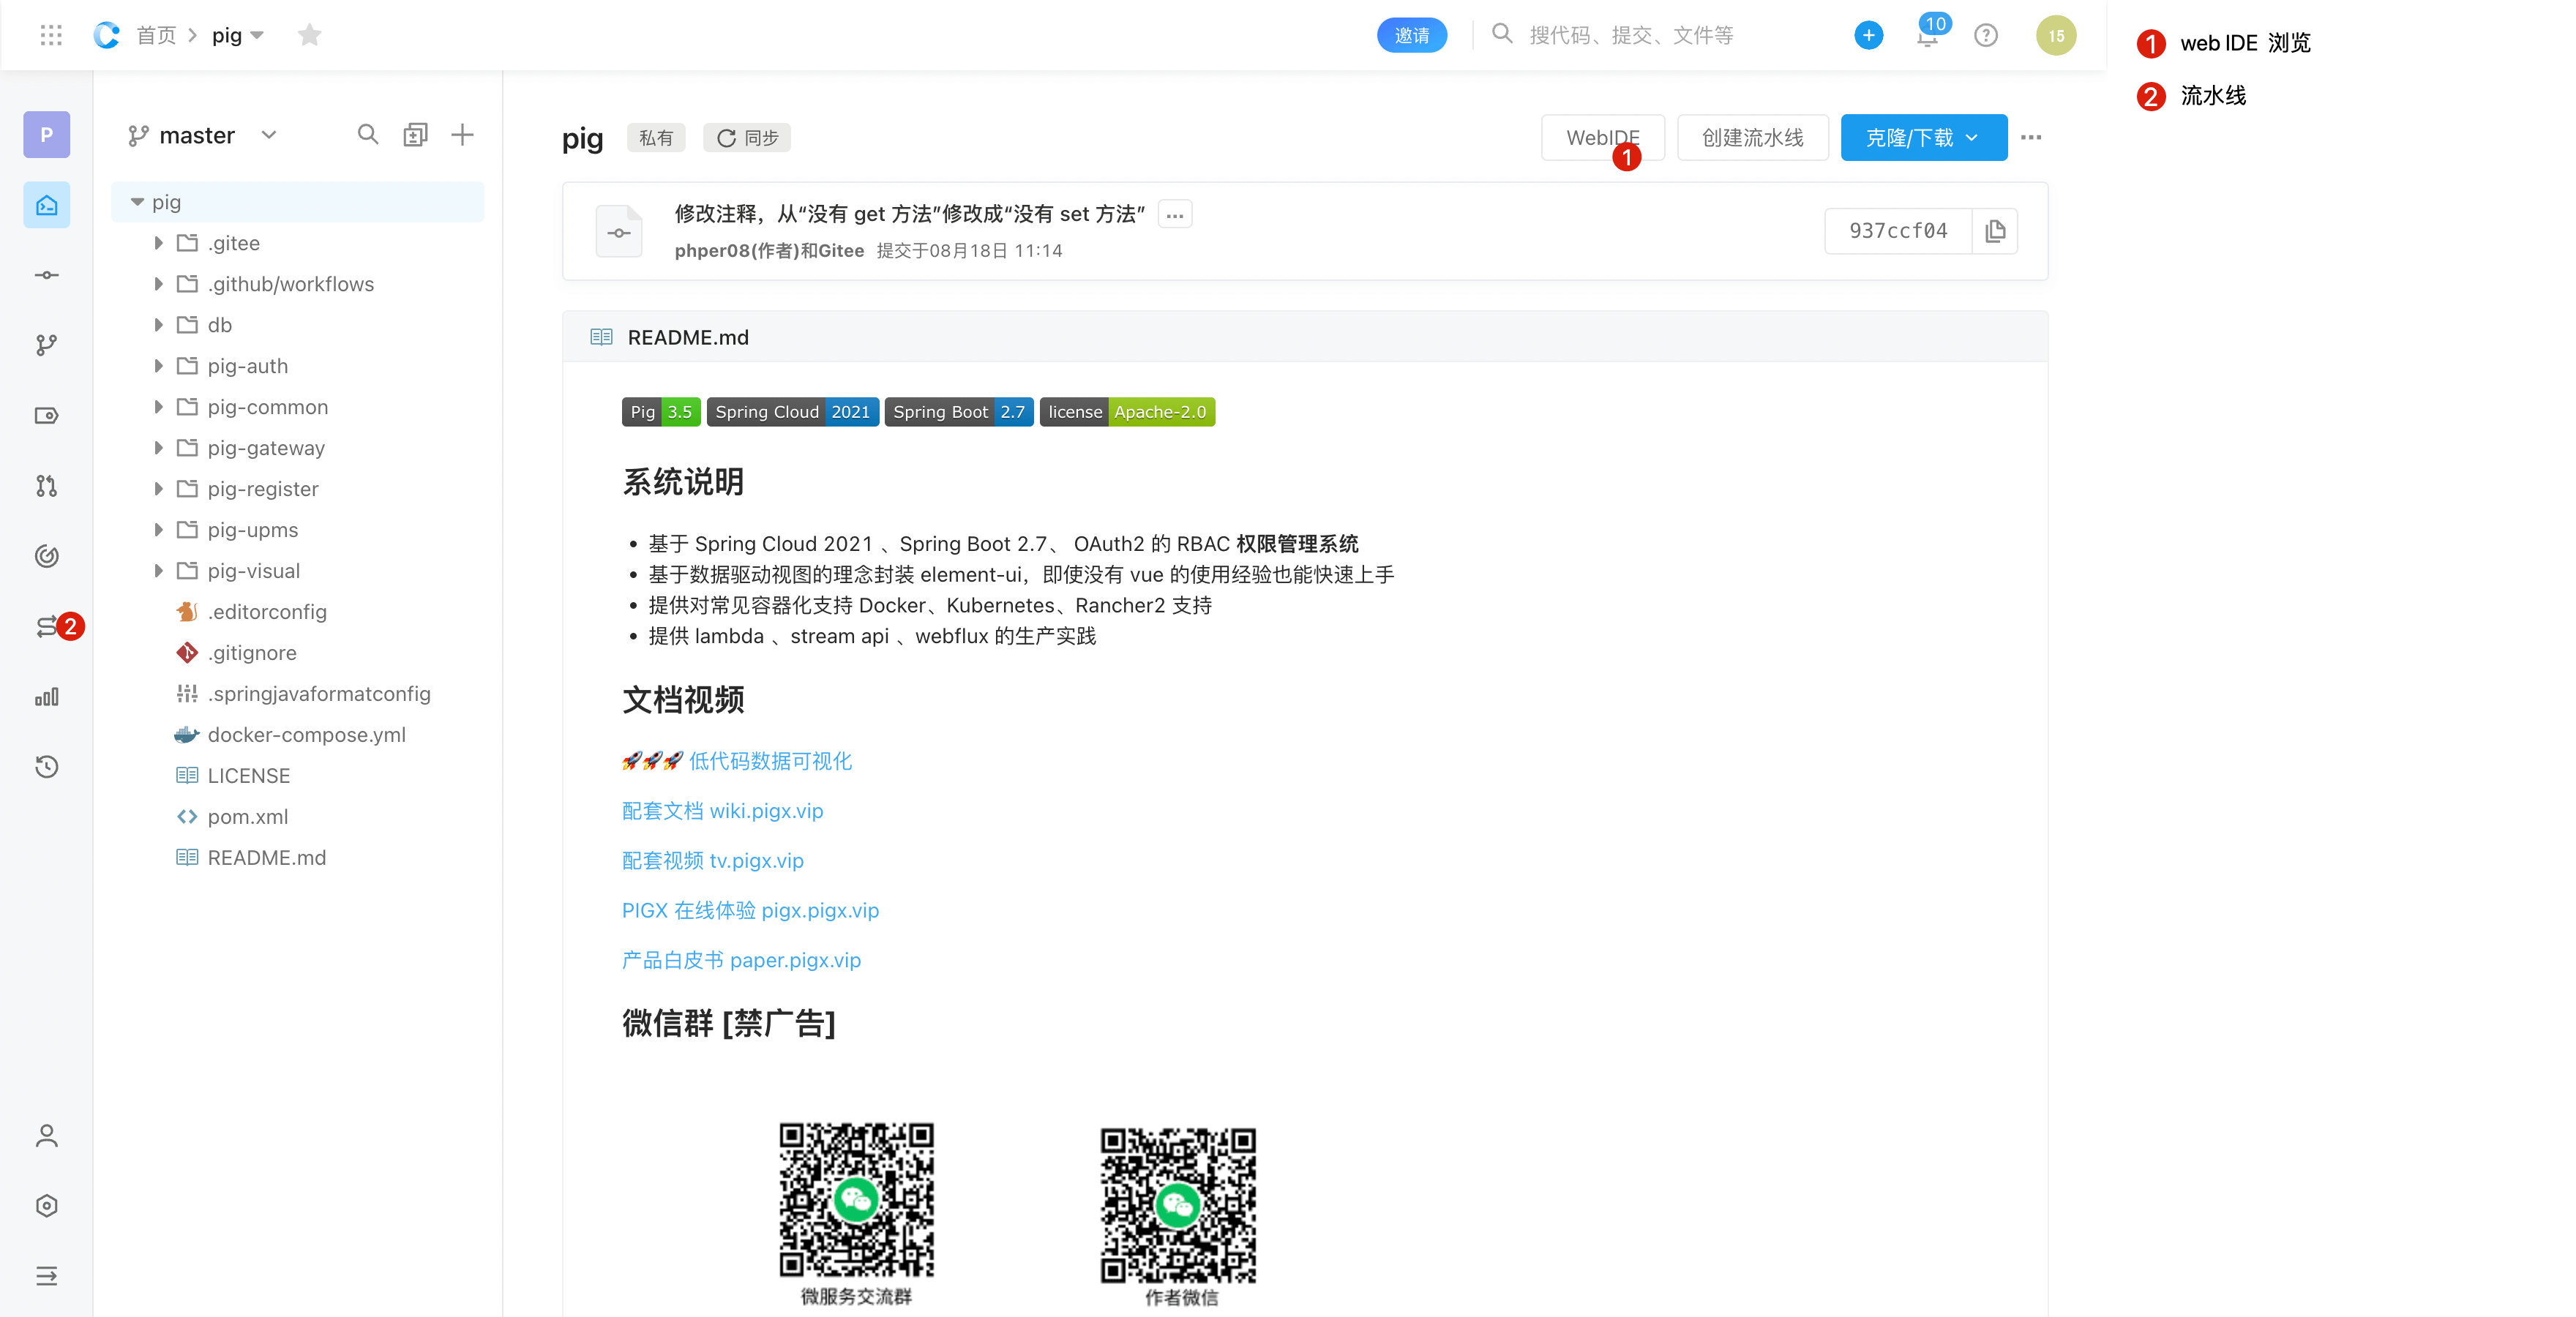
Task: Open 配套文档 wiki.pigx.vip link
Action: tap(722, 811)
